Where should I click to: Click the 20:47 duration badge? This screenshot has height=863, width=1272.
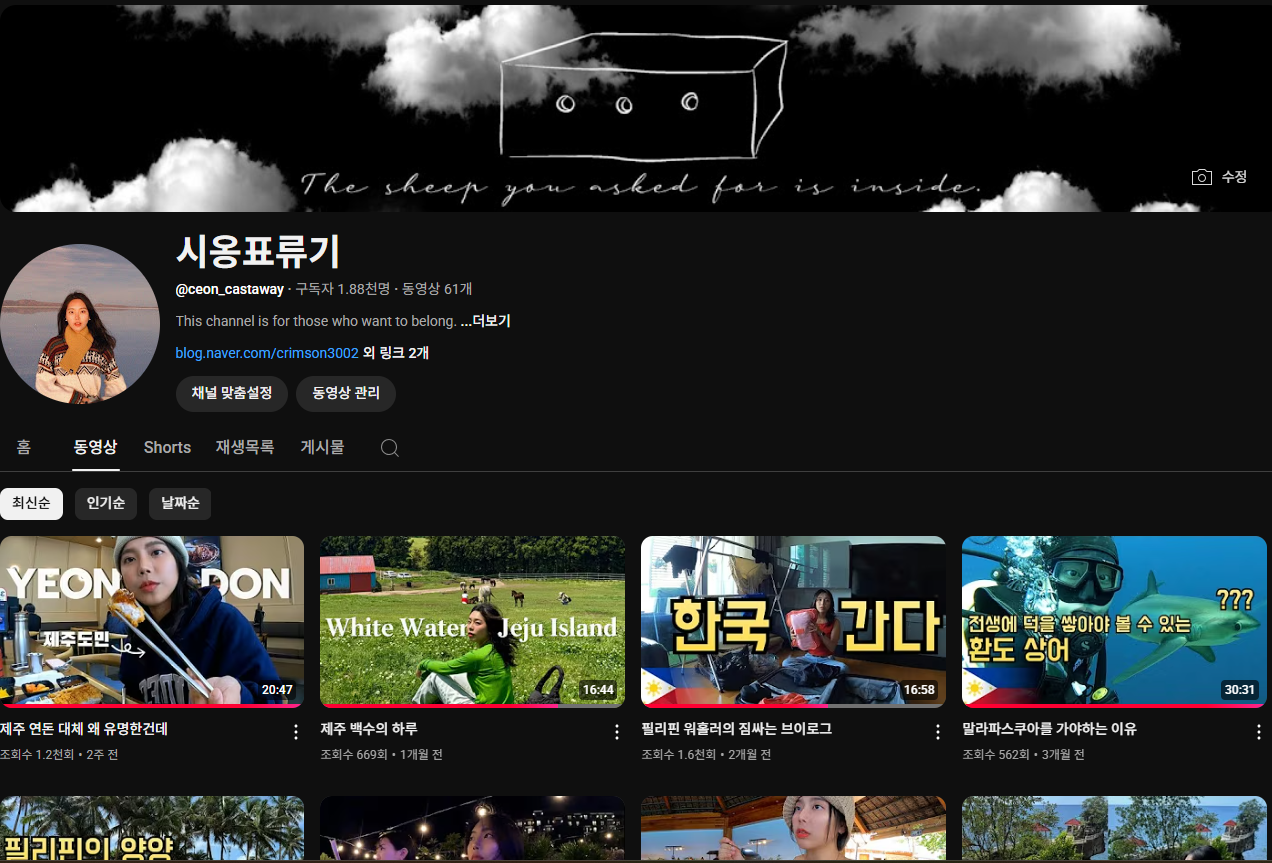[x=277, y=690]
